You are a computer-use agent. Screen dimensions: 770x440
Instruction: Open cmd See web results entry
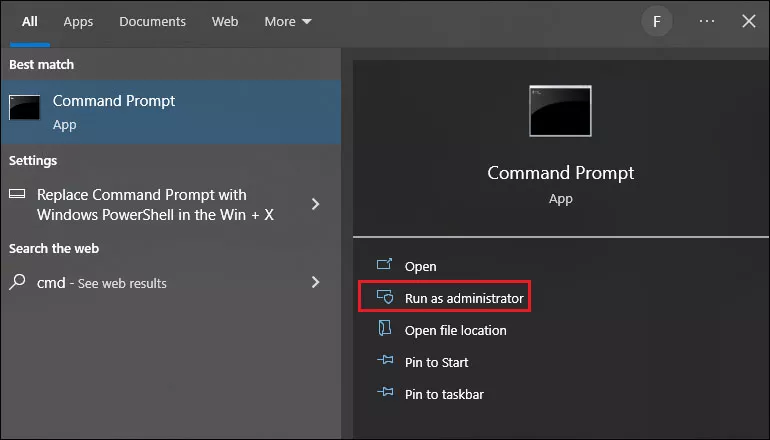171,282
